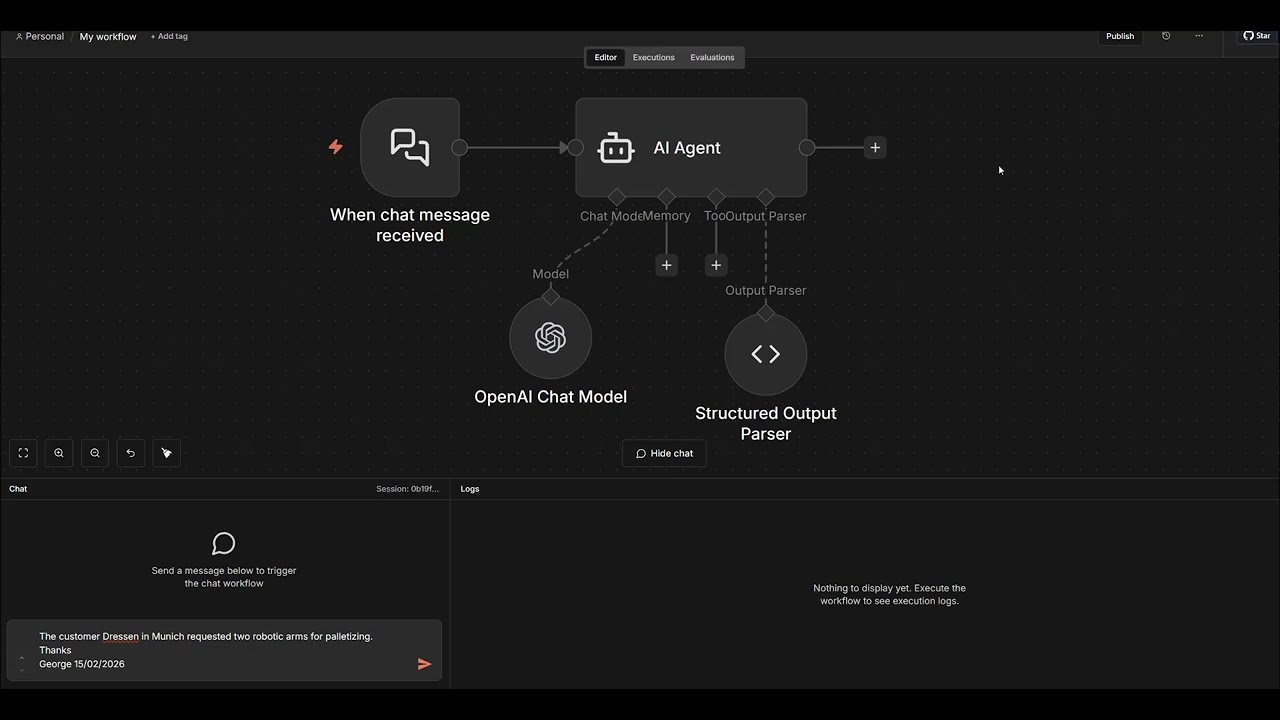Reset the canvas zoom
The width and height of the screenshot is (1280, 720).
point(130,453)
